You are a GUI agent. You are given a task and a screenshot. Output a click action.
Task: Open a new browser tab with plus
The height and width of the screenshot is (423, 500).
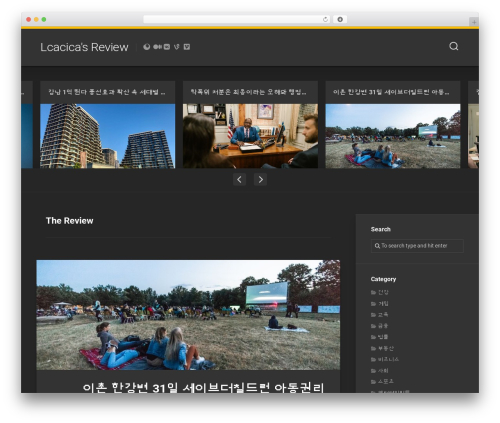click(x=474, y=22)
